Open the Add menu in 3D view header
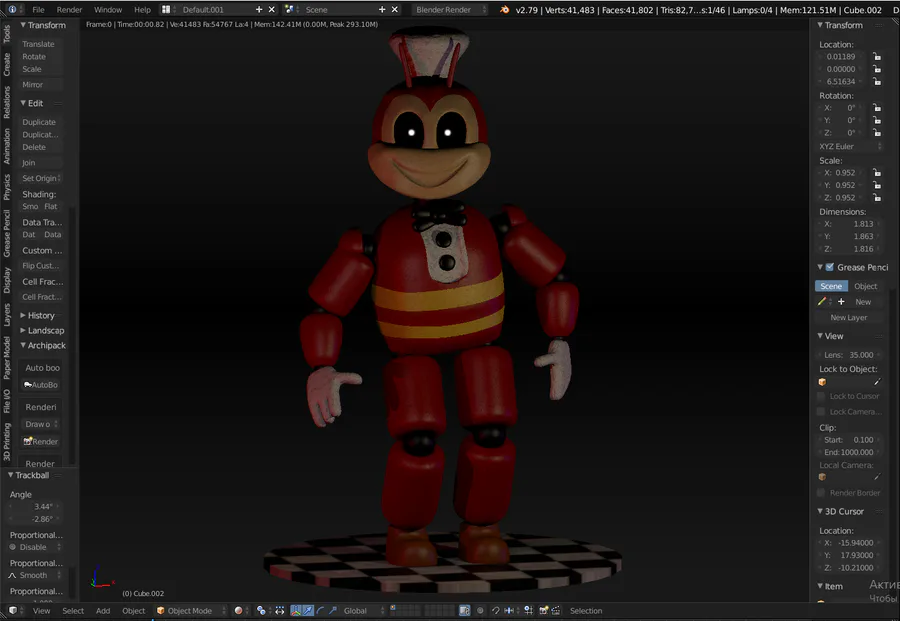This screenshot has width=900, height=621. [103, 610]
